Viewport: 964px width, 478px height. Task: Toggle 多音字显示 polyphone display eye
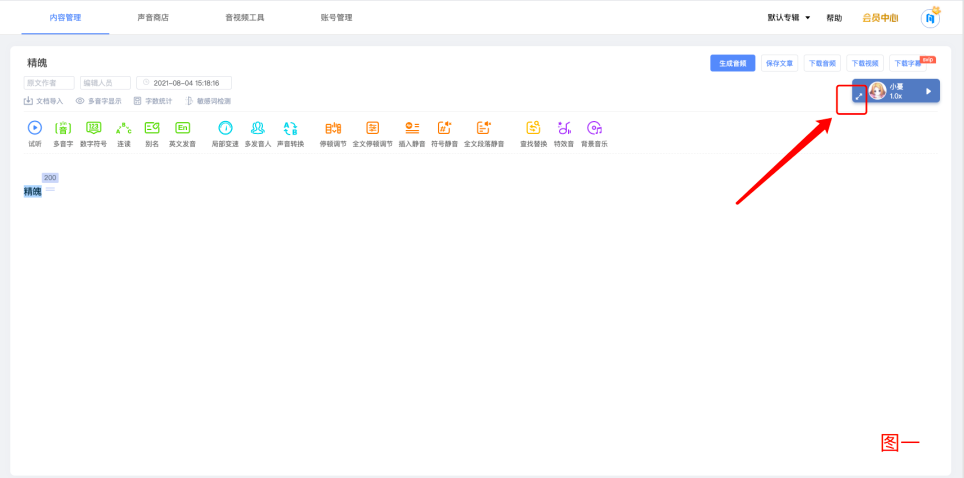click(x=80, y=101)
